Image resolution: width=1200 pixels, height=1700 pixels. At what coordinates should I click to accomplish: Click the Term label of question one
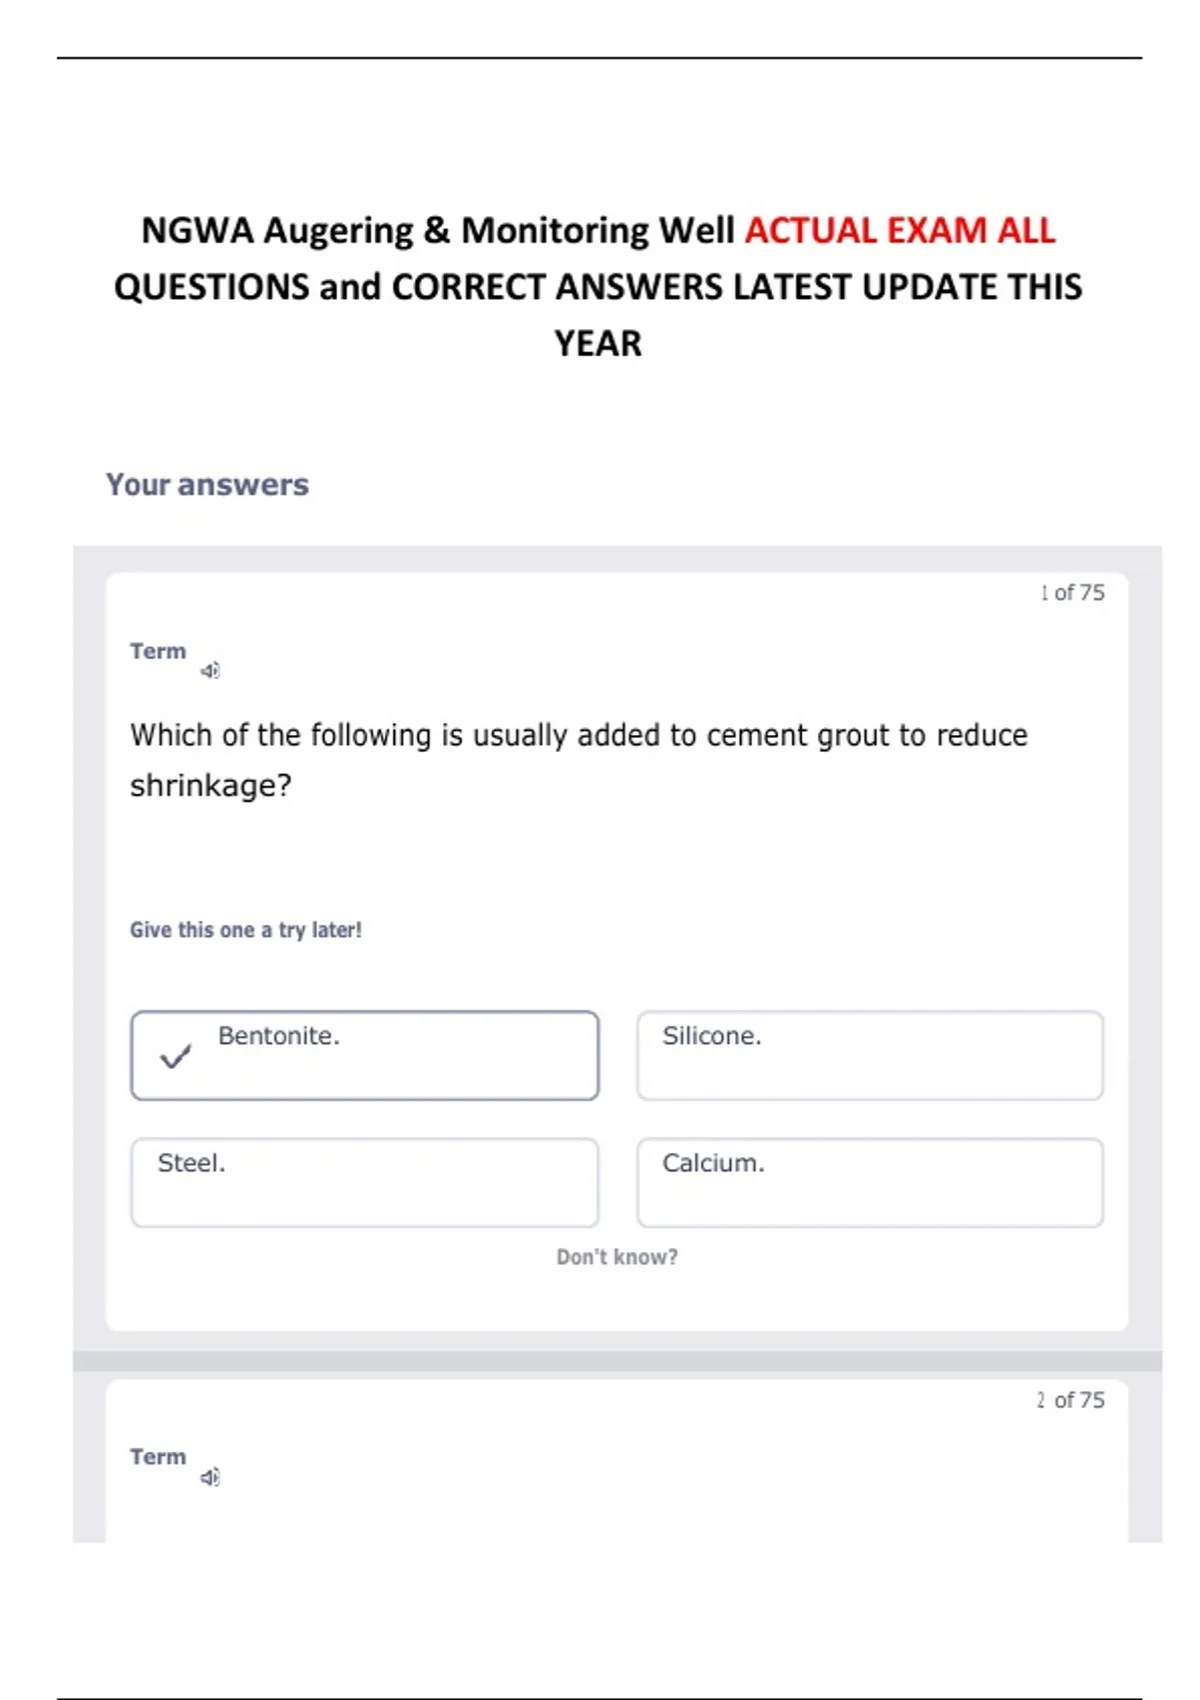pos(158,651)
